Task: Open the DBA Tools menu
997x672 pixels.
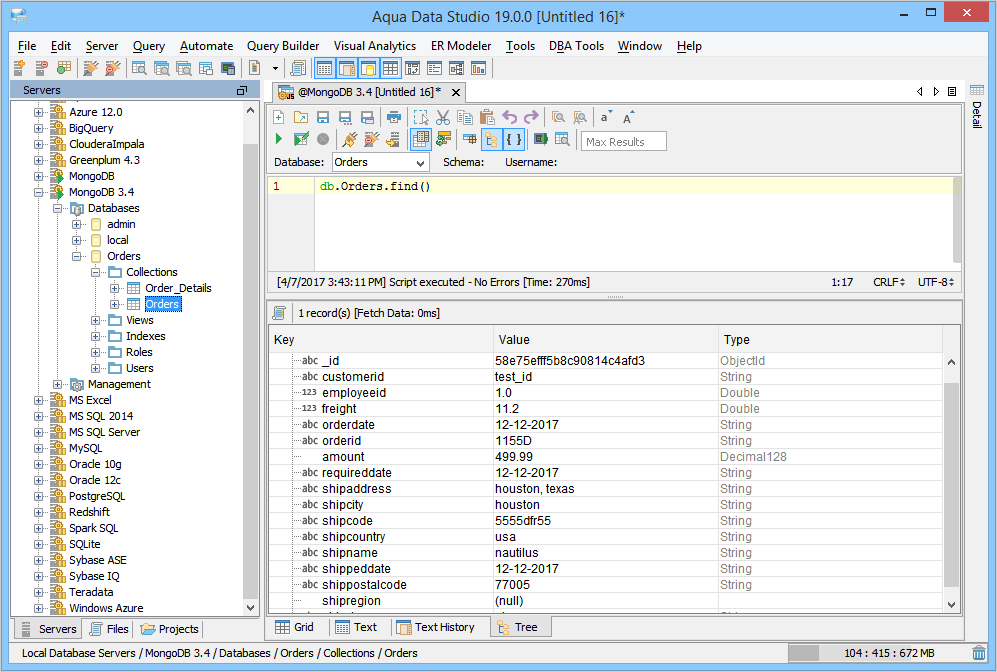Action: [576, 46]
